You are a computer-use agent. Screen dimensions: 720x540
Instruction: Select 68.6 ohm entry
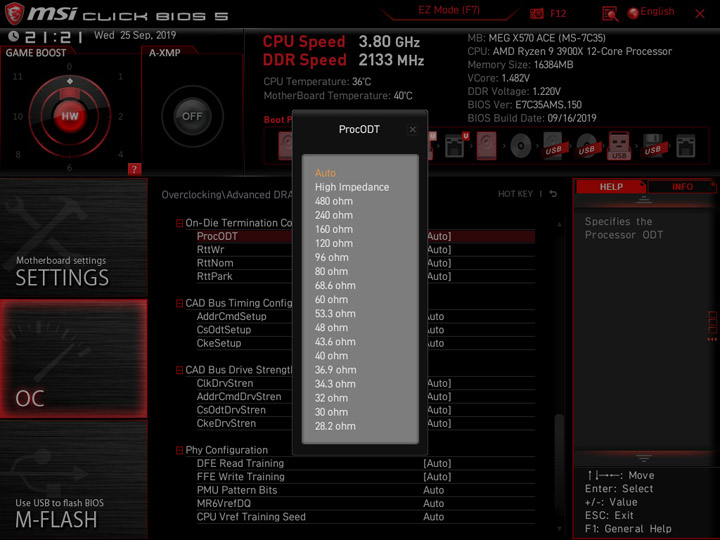(x=335, y=286)
